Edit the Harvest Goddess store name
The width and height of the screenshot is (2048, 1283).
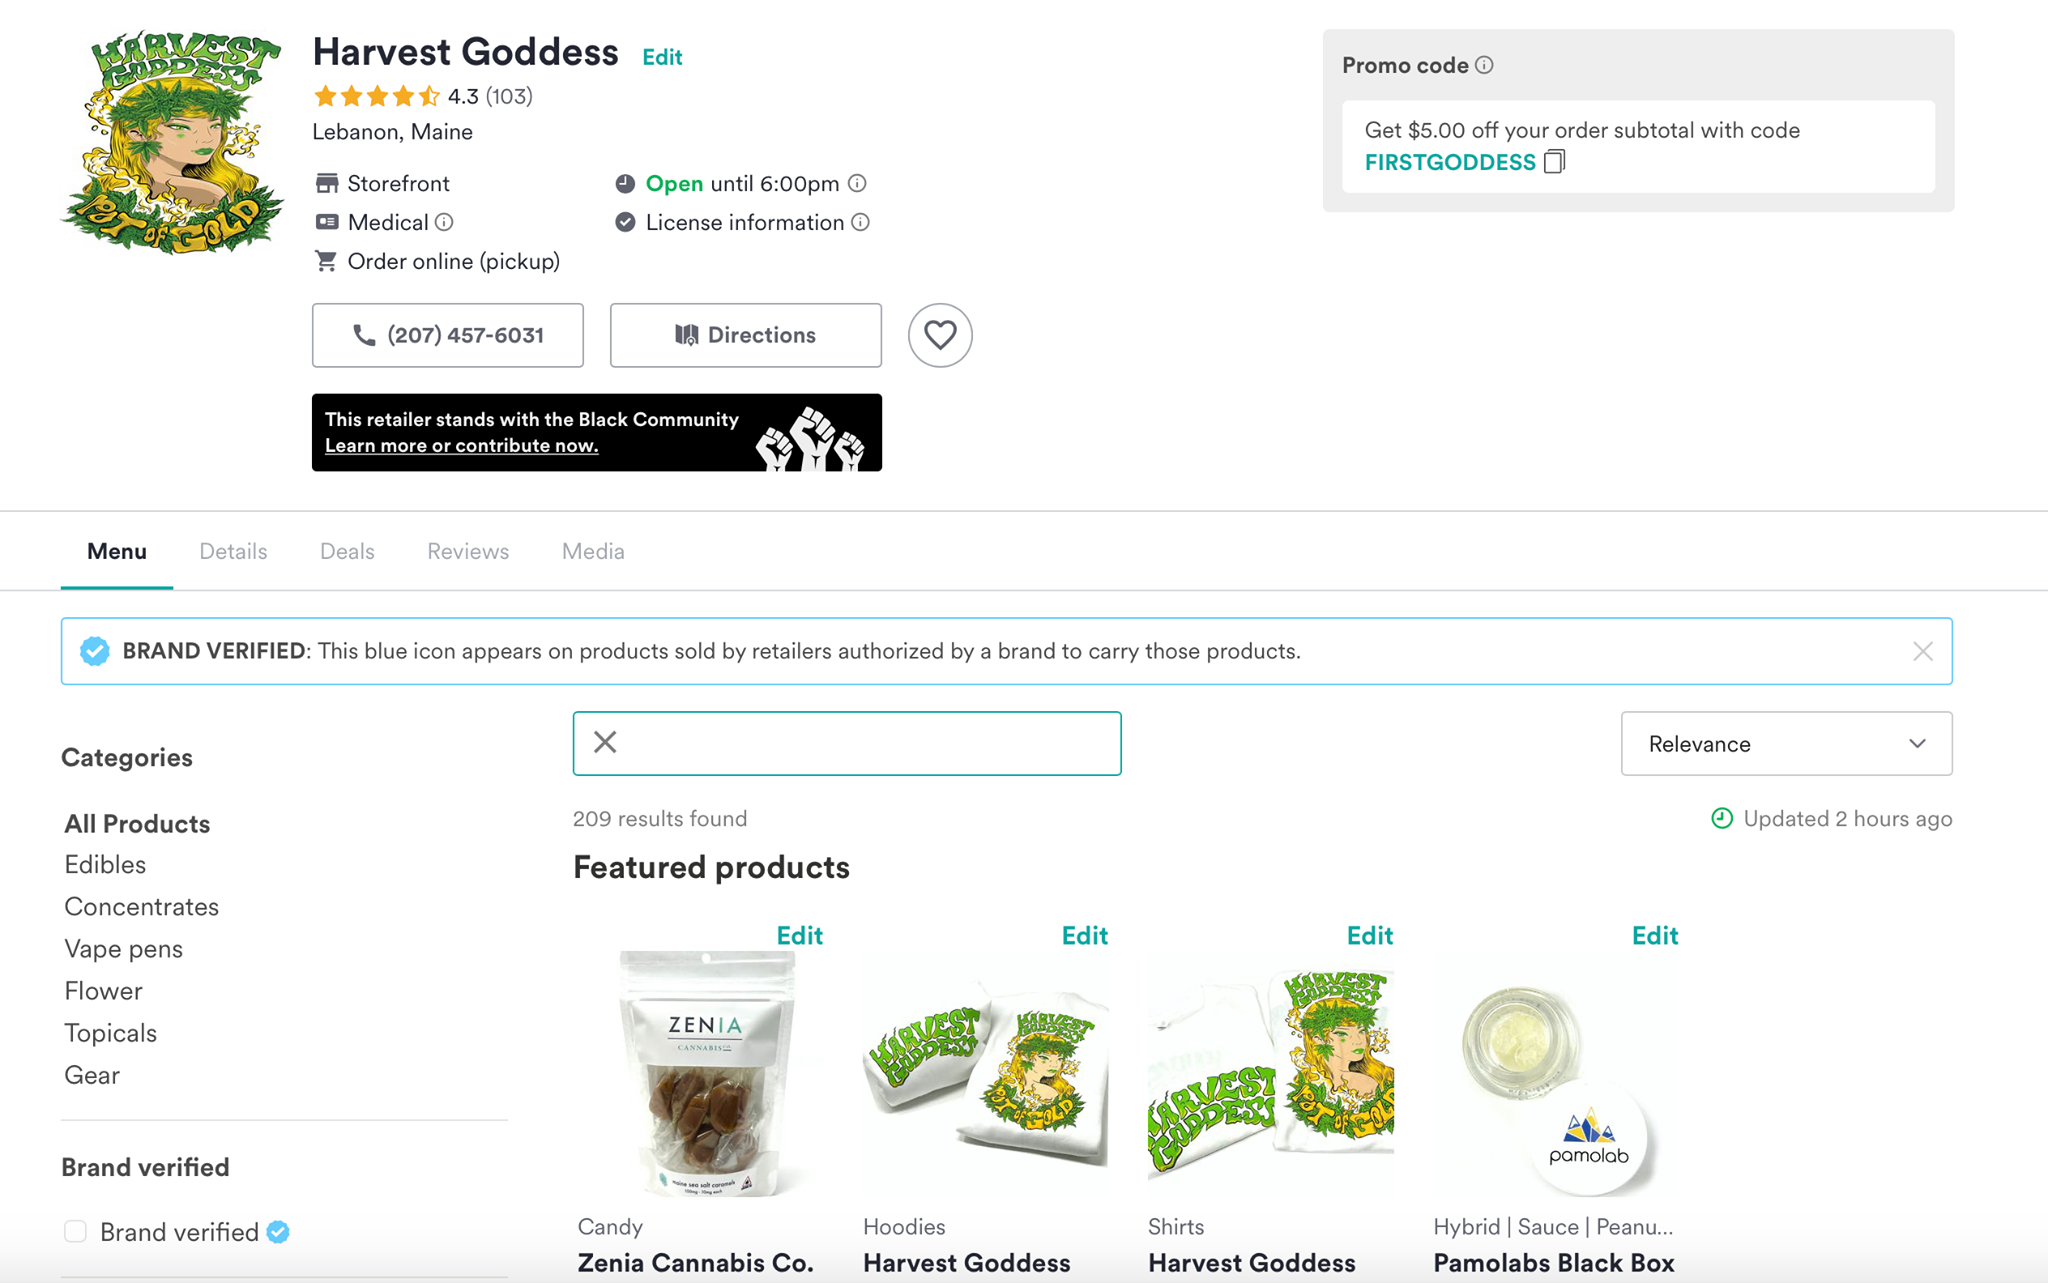[x=662, y=57]
